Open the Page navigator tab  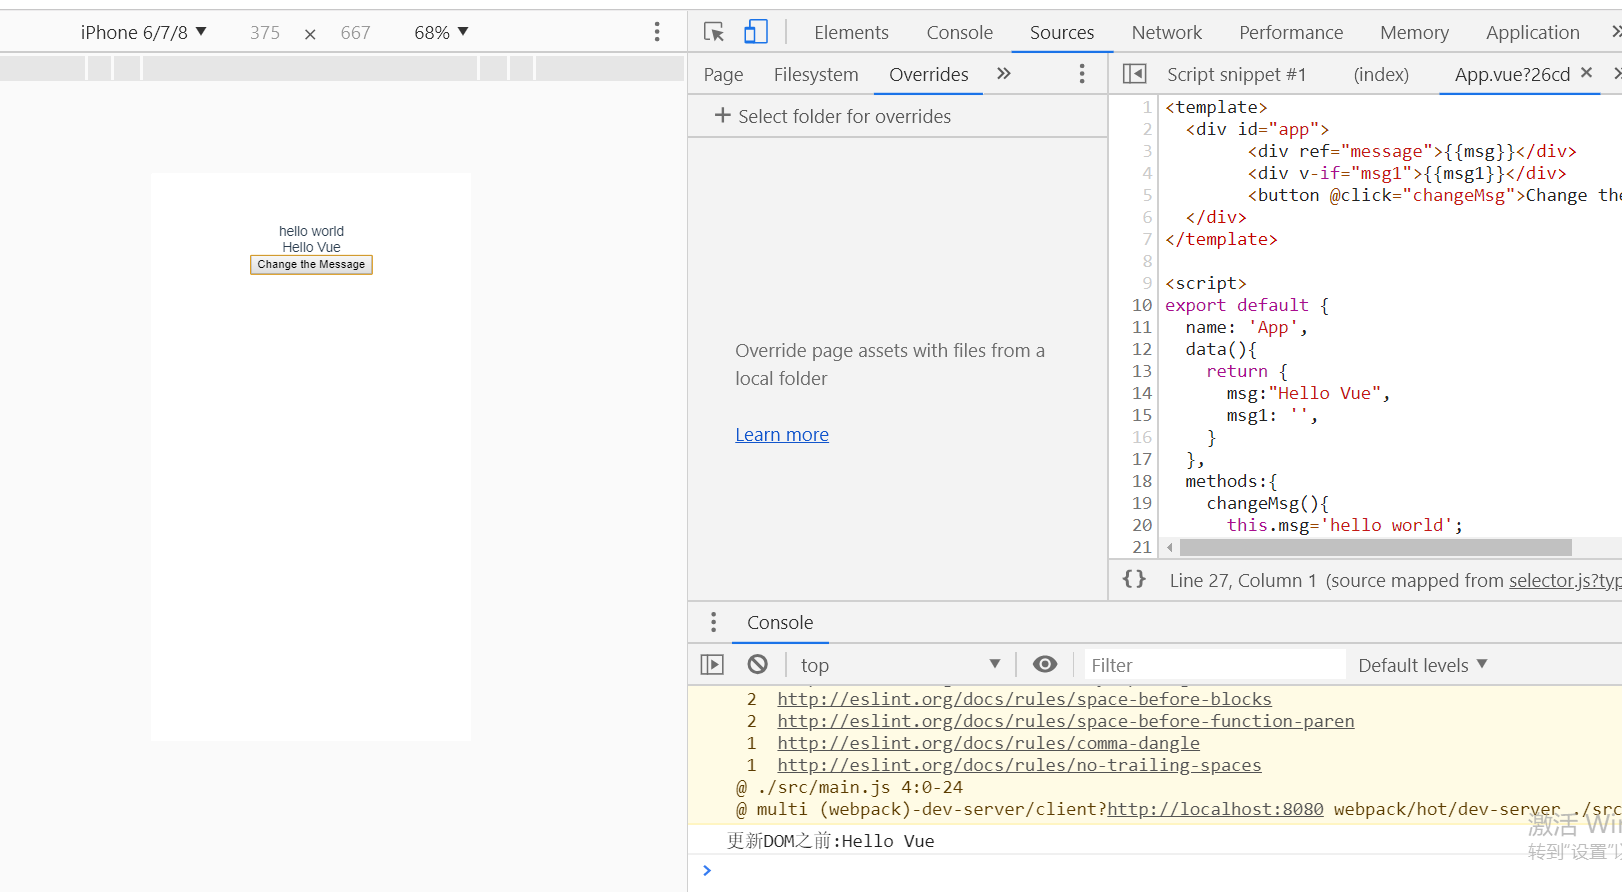coord(723,74)
